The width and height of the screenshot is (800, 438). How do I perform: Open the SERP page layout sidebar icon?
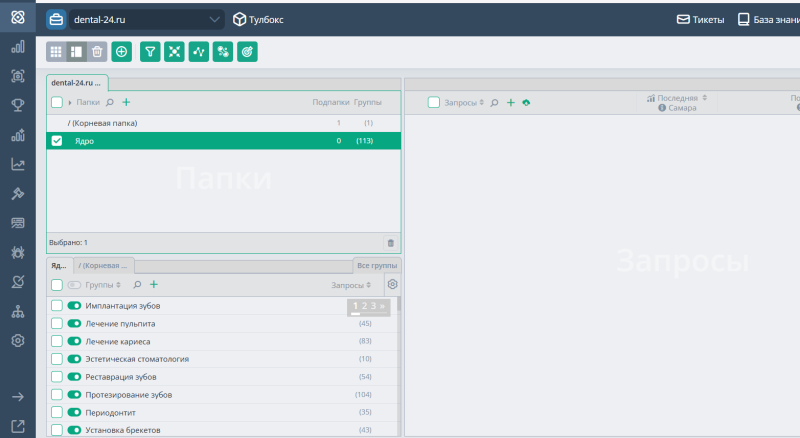pyautogui.click(x=18, y=223)
